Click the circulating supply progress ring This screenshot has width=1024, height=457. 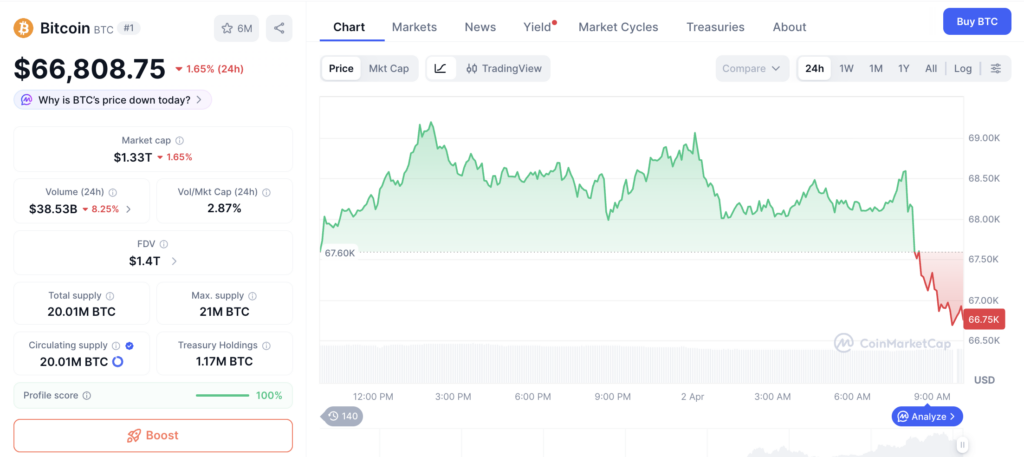click(x=118, y=362)
